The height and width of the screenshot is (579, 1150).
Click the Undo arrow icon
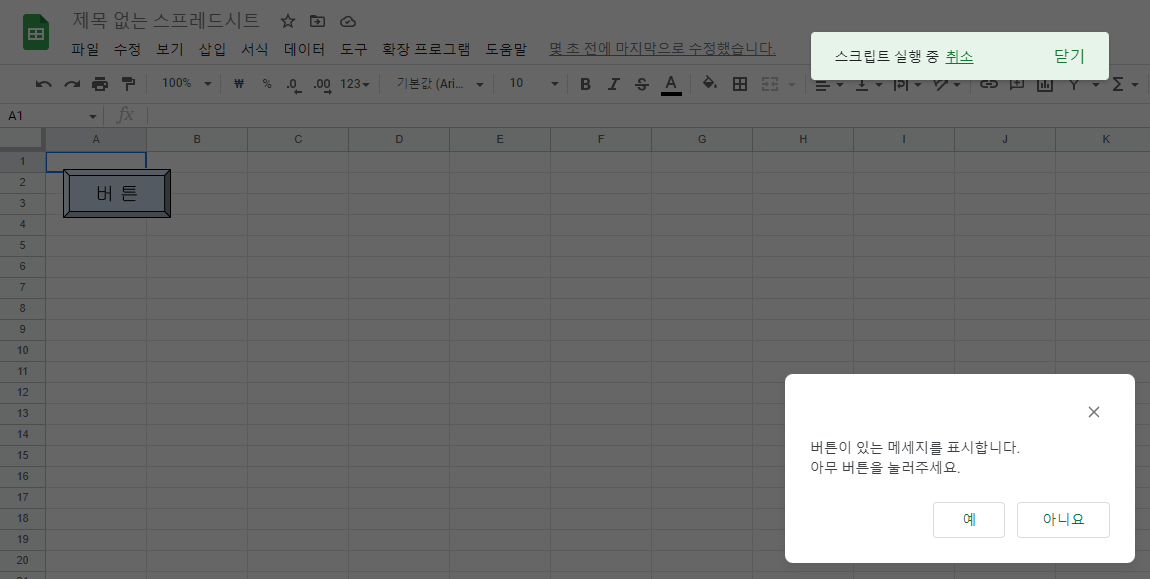43,84
